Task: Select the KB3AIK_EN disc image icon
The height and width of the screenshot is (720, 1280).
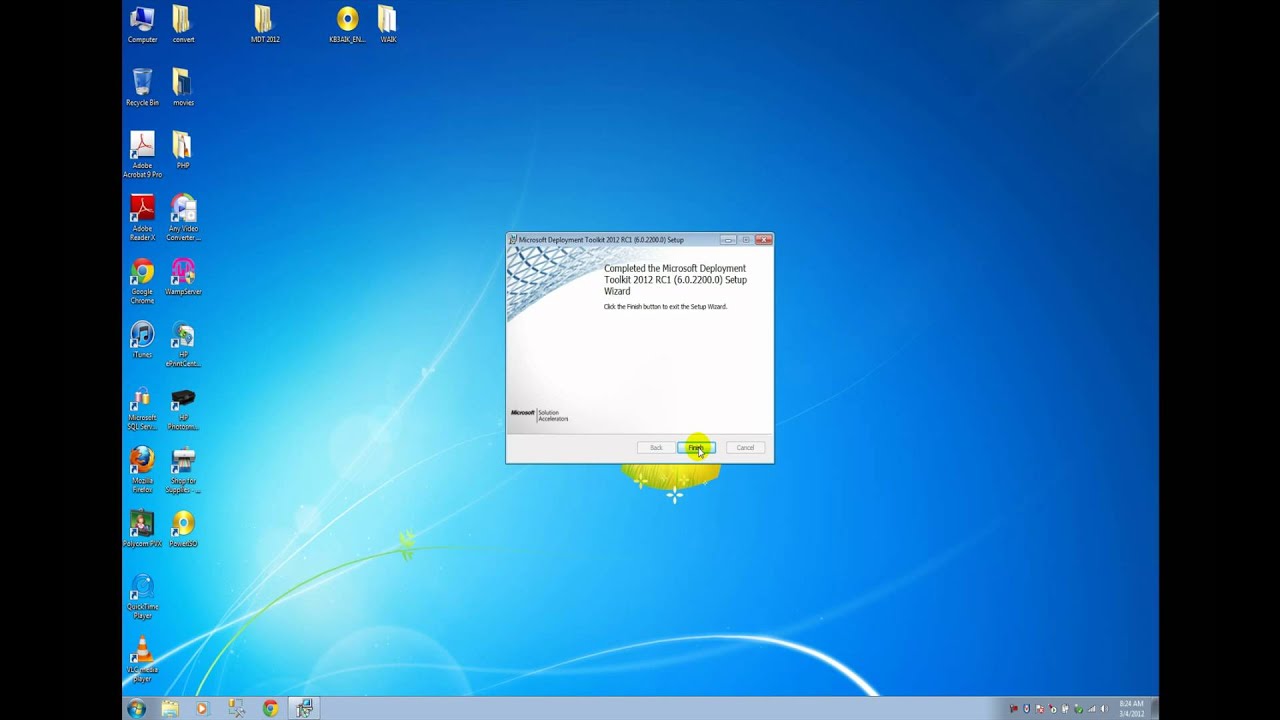Action: 347,25
